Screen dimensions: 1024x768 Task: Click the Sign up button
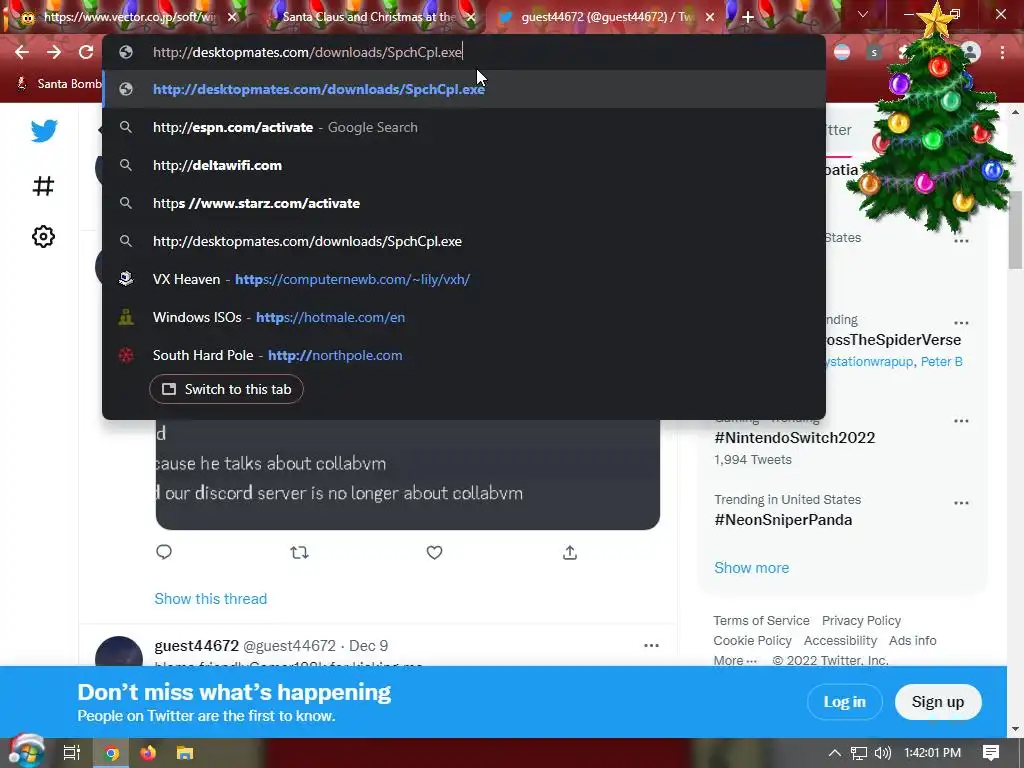[x=938, y=702]
